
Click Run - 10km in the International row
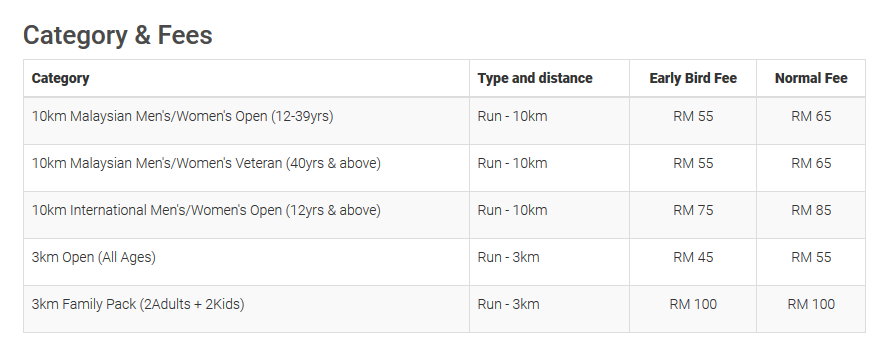pos(512,210)
